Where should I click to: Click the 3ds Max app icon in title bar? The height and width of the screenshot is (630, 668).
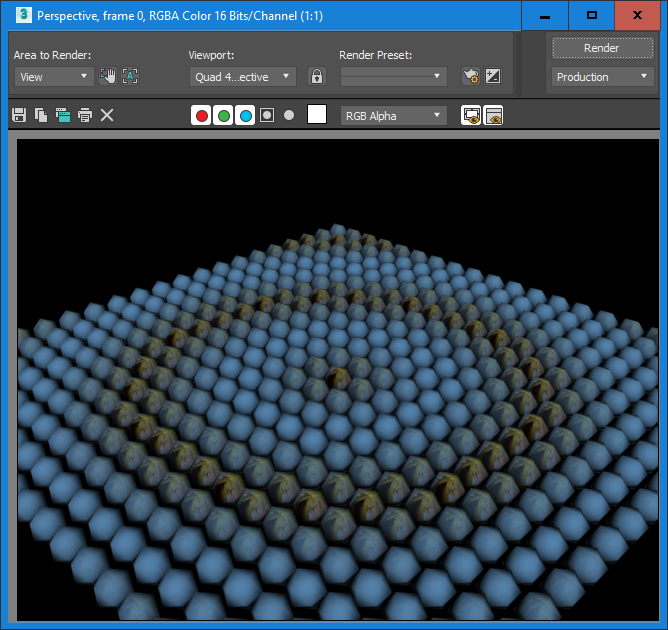click(x=24, y=15)
